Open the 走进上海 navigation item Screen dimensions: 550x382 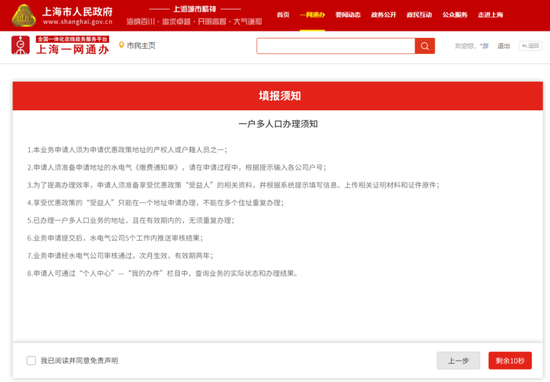(490, 15)
